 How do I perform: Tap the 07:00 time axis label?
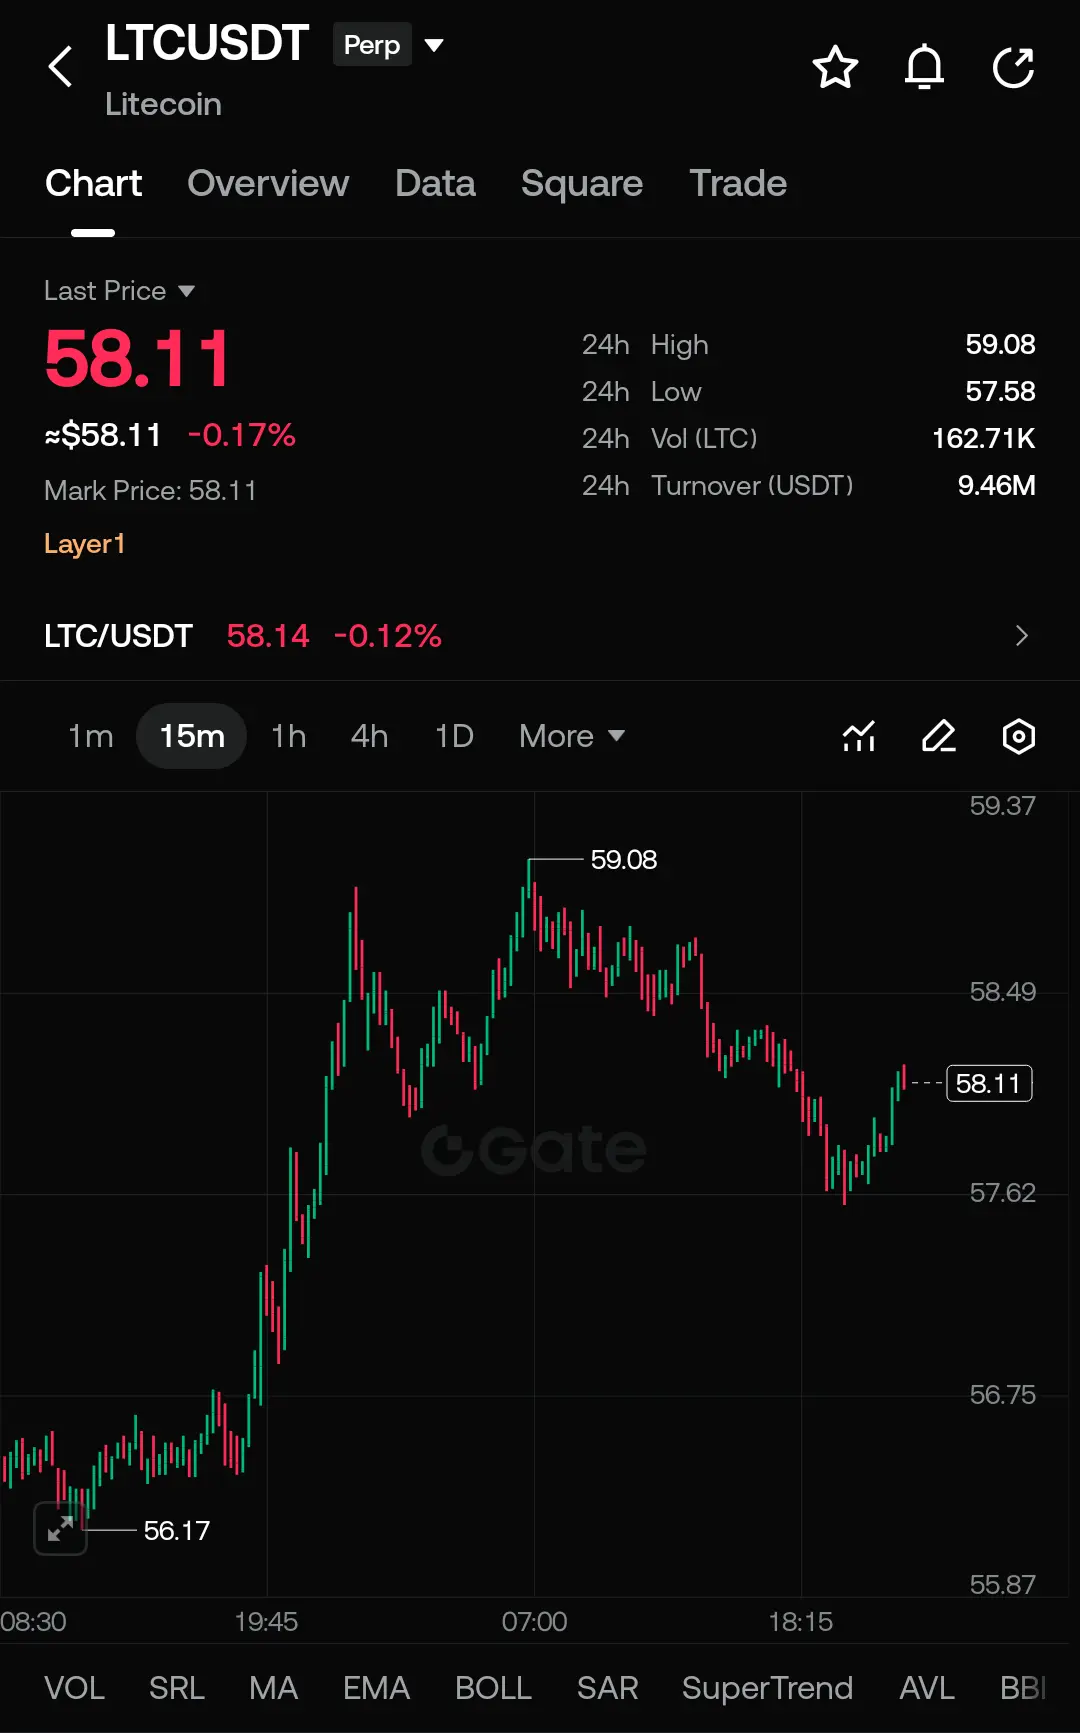click(x=534, y=1622)
